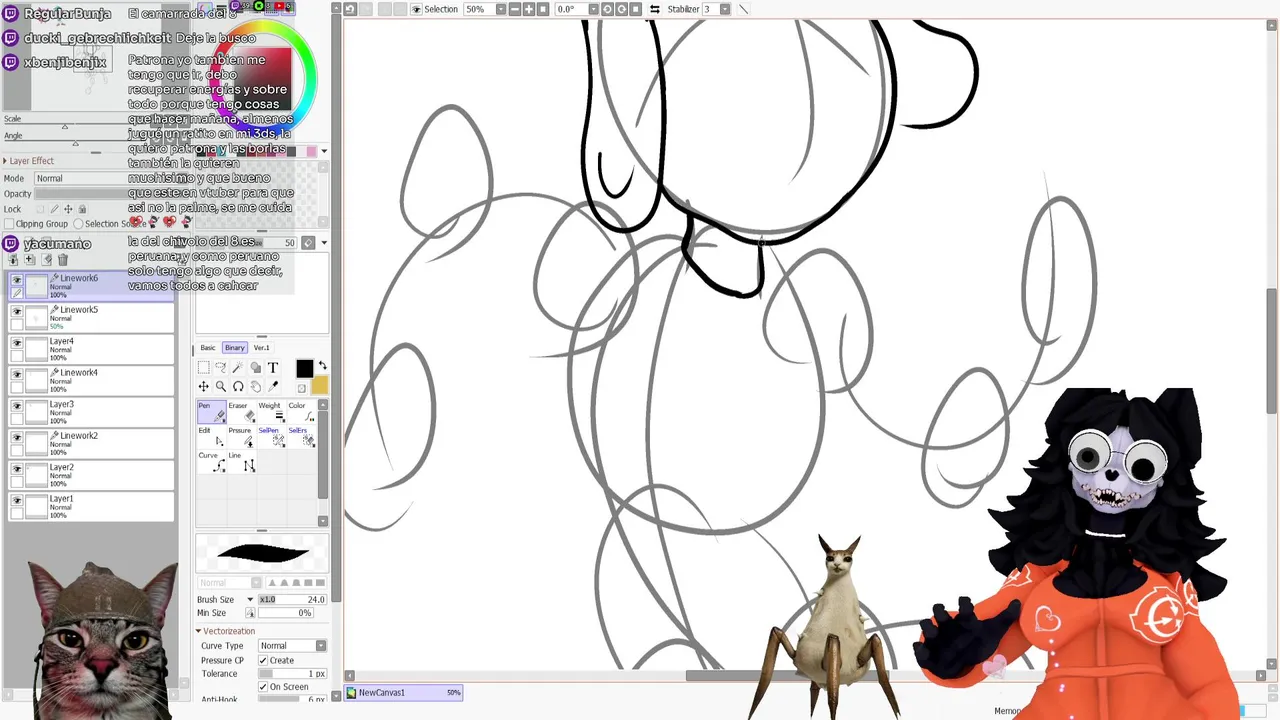1280x720 pixels.
Task: Toggle Pressure CP Create checkbox
Action: (x=263, y=661)
